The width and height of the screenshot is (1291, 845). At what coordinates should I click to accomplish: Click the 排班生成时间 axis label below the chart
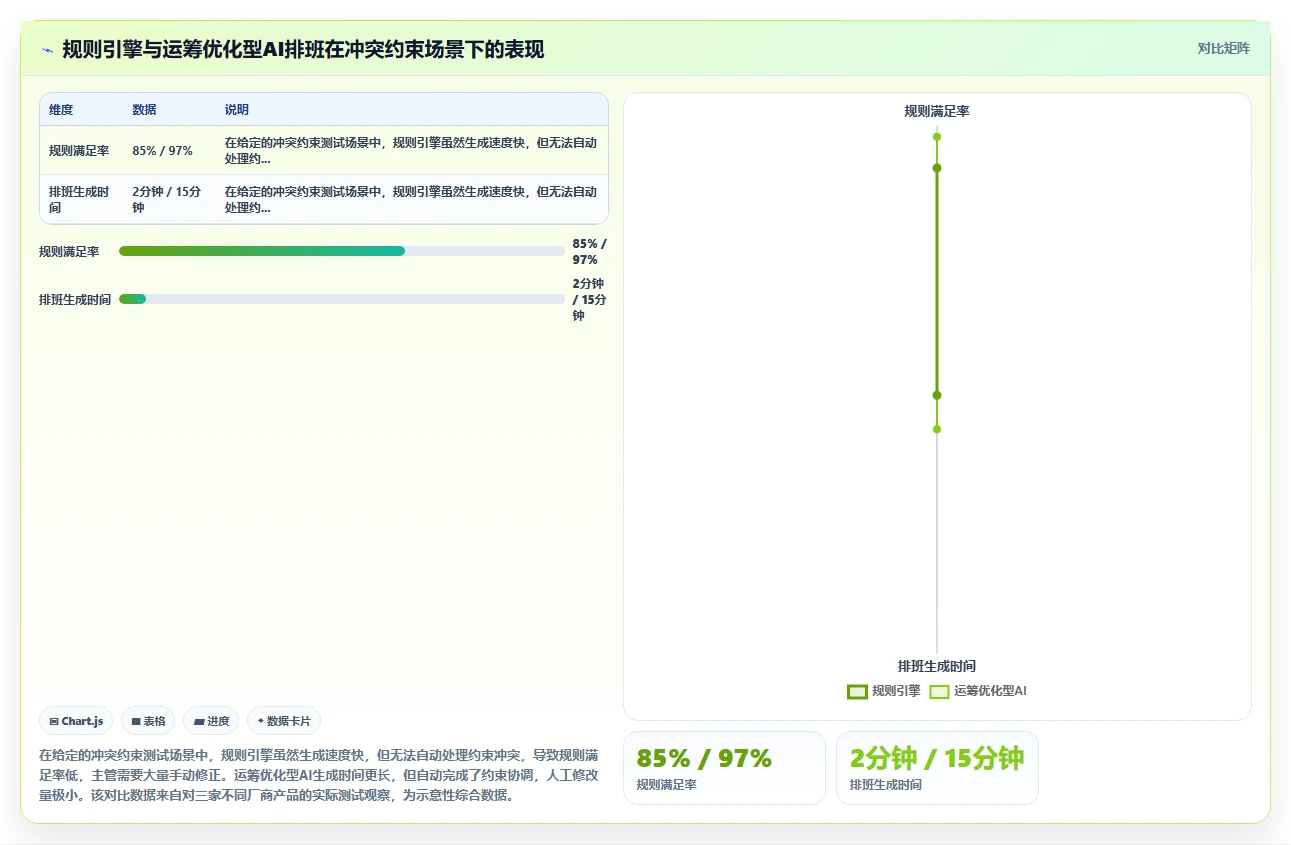(937, 666)
